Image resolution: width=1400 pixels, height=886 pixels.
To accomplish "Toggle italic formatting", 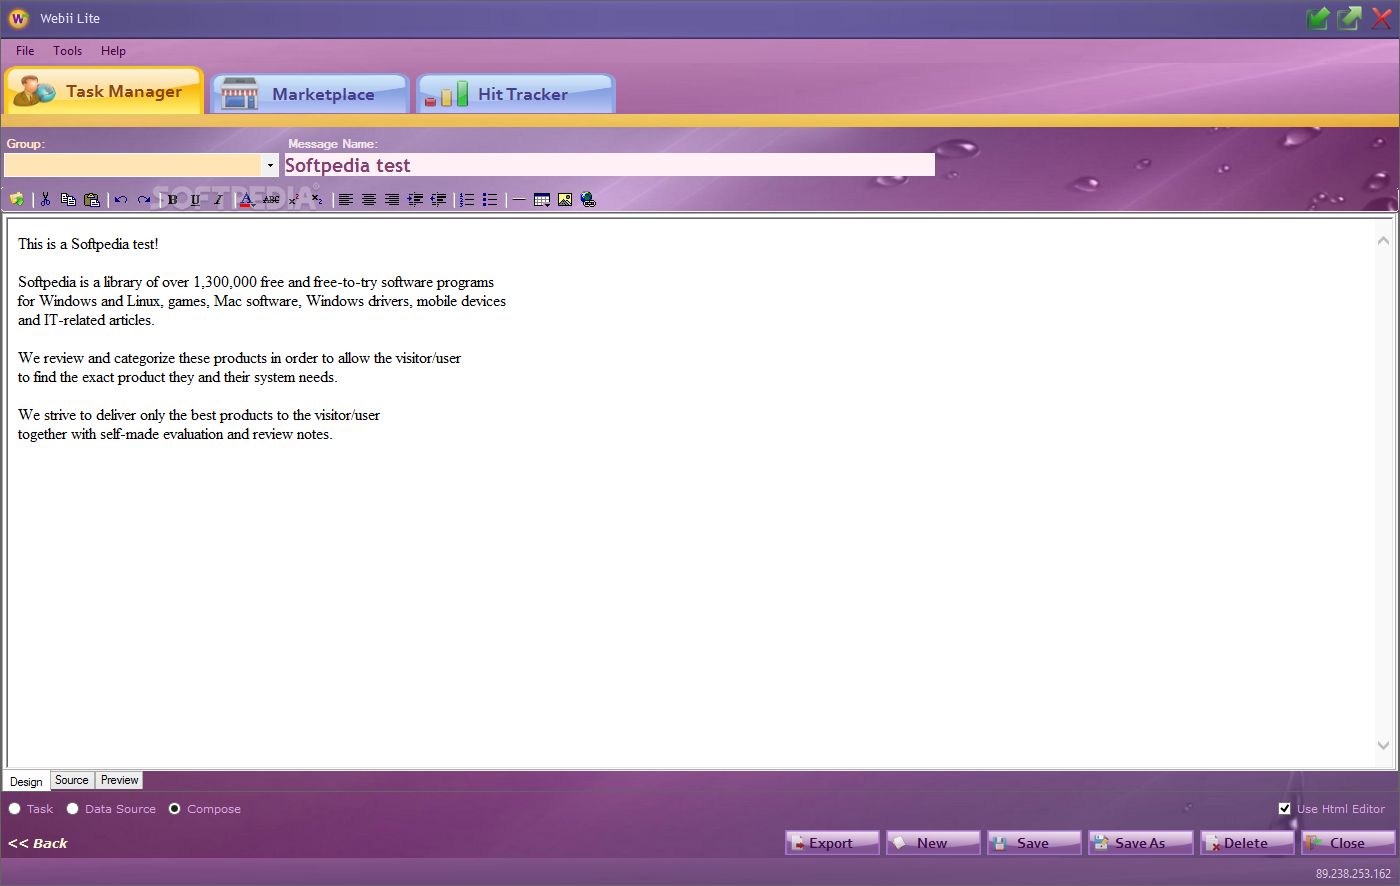I will tap(218, 200).
